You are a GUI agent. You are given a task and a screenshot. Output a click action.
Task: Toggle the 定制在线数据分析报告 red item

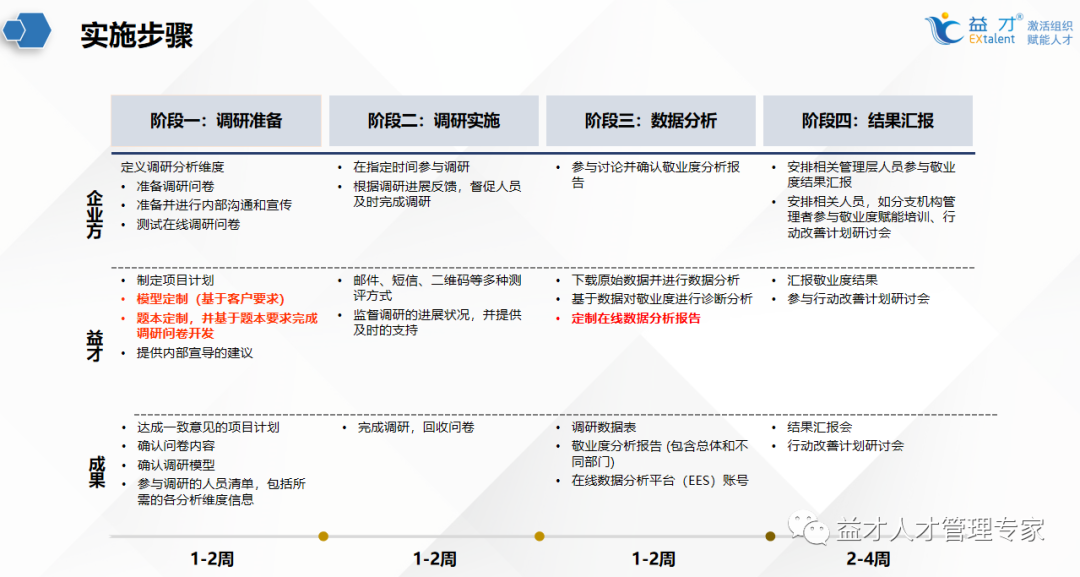point(633,319)
